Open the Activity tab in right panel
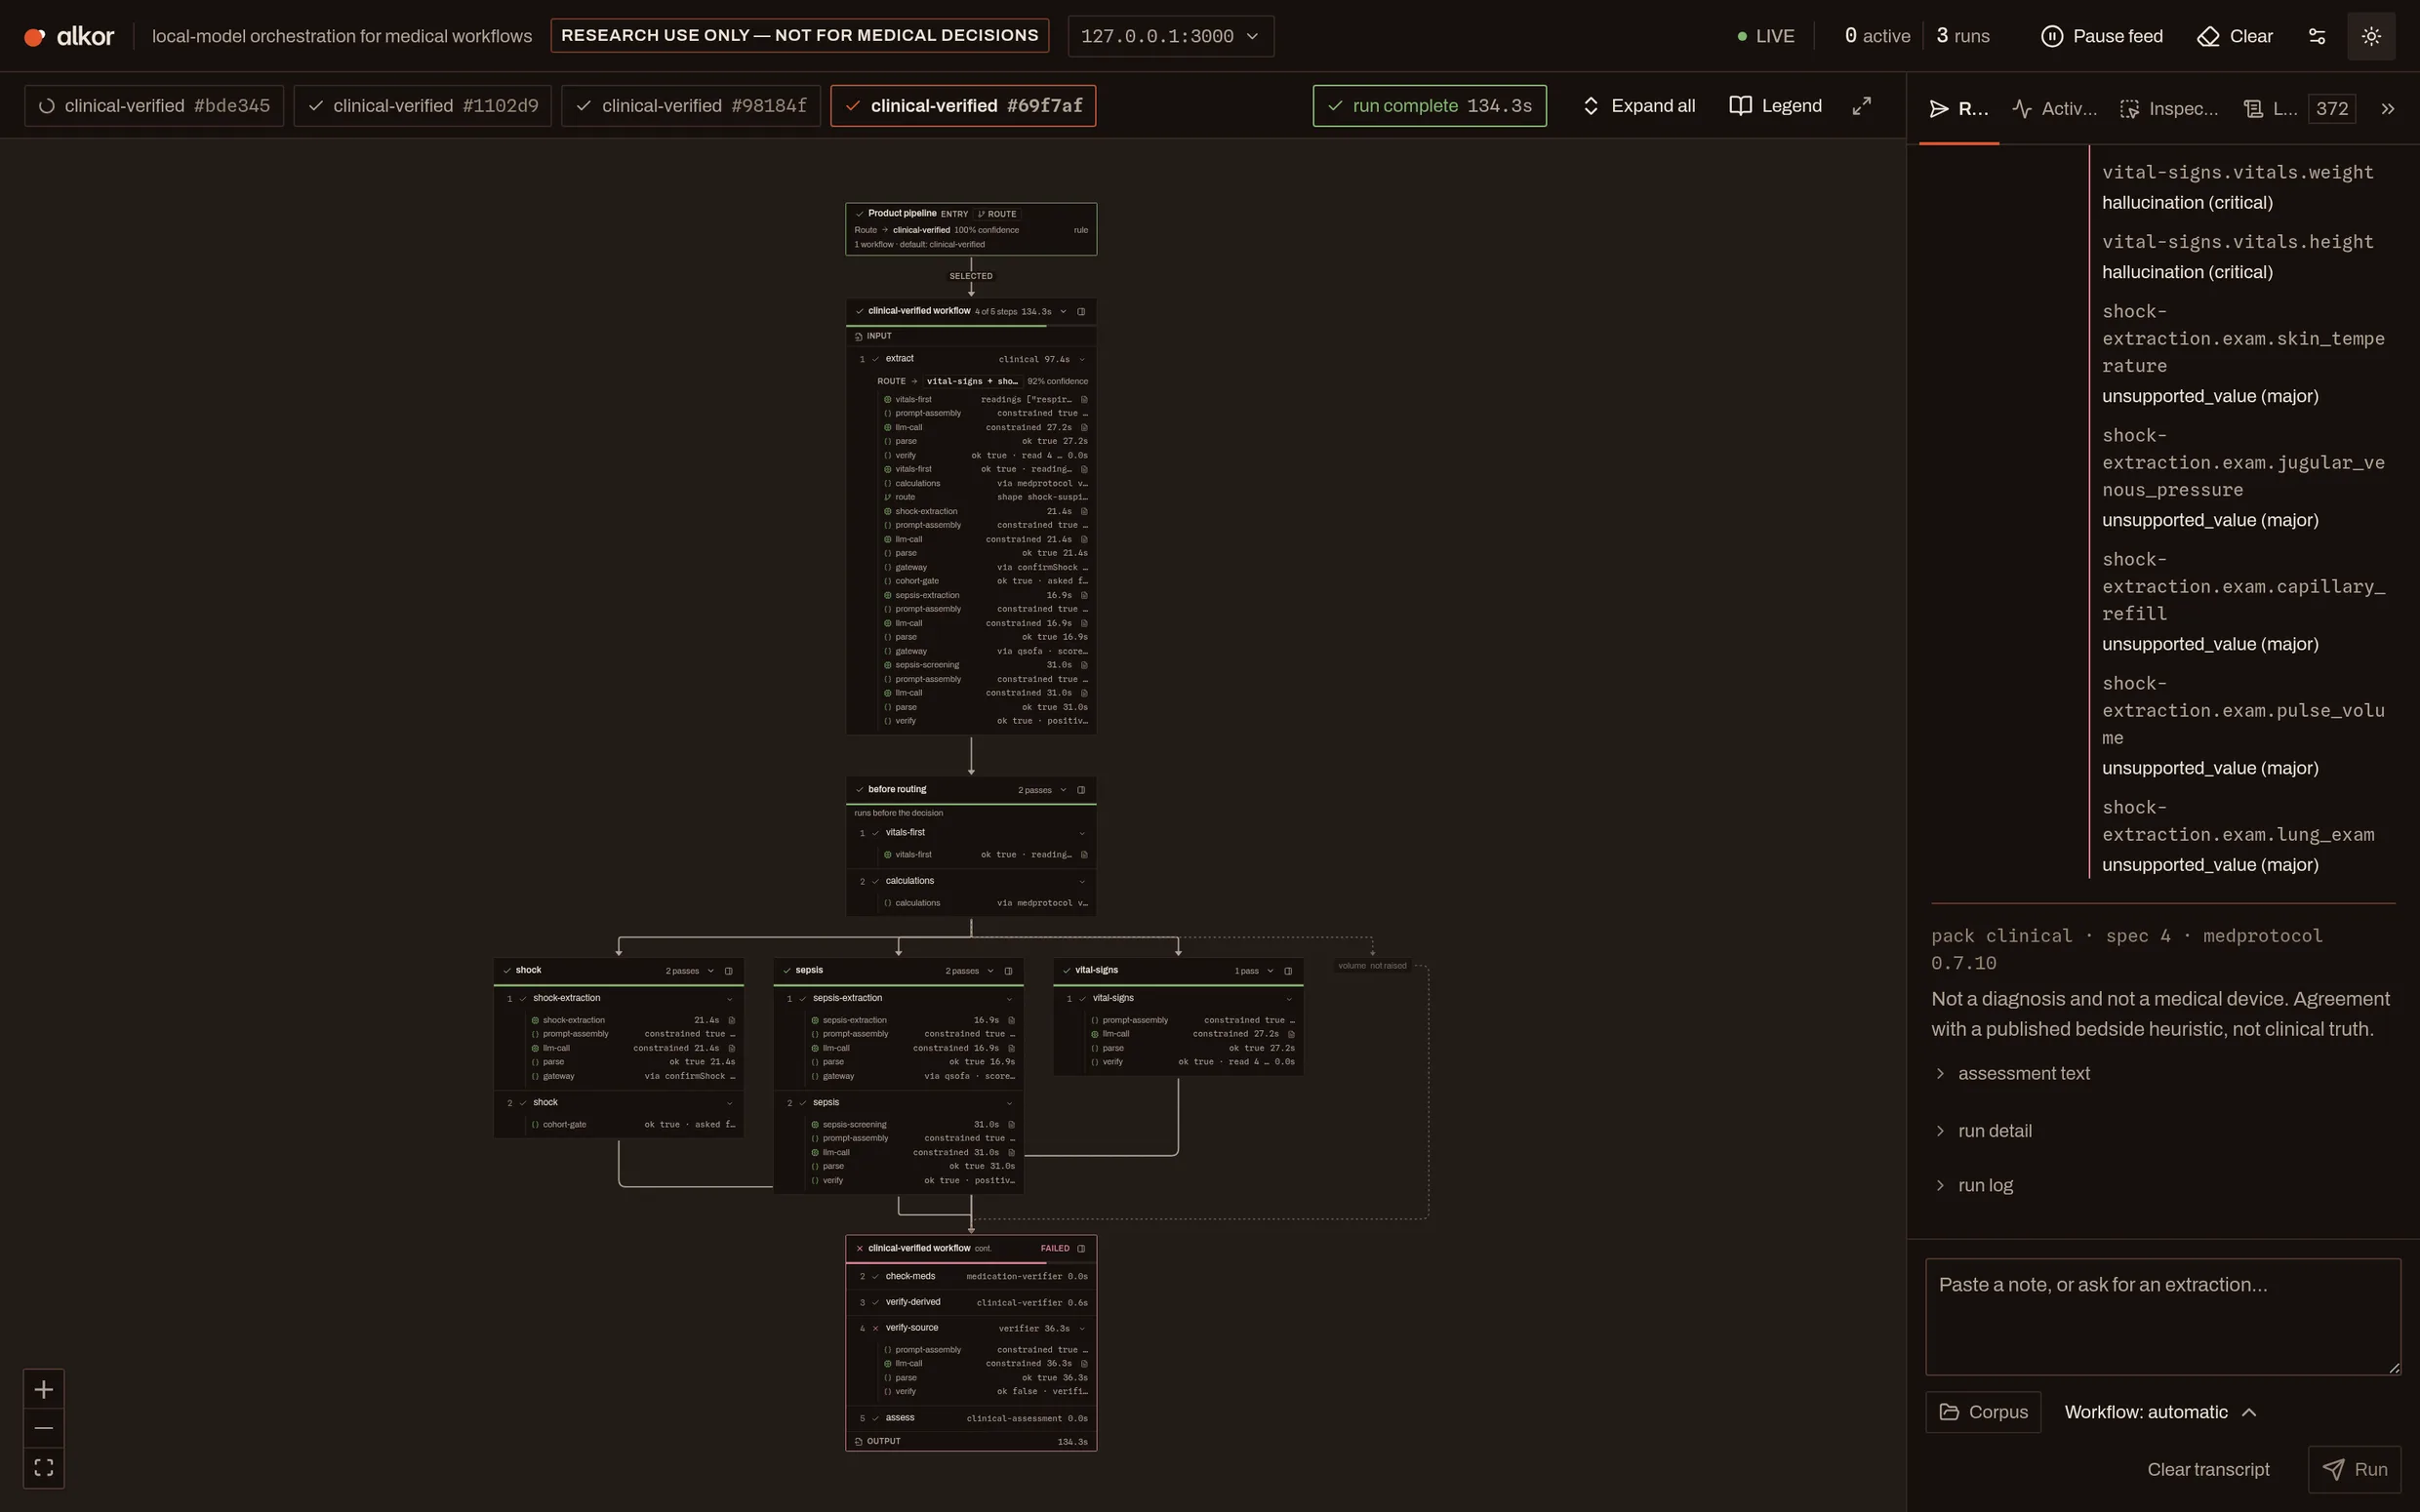Screen dimensions: 2420x1512 2055,109
